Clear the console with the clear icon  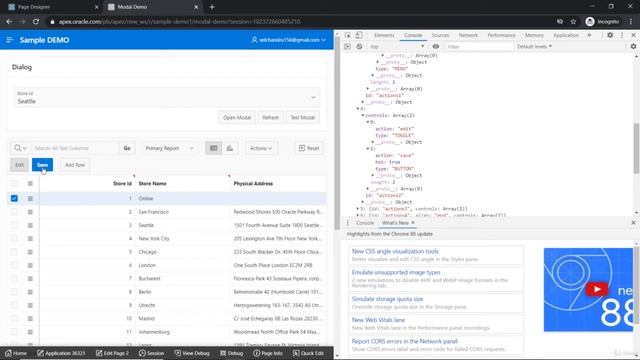point(359,47)
